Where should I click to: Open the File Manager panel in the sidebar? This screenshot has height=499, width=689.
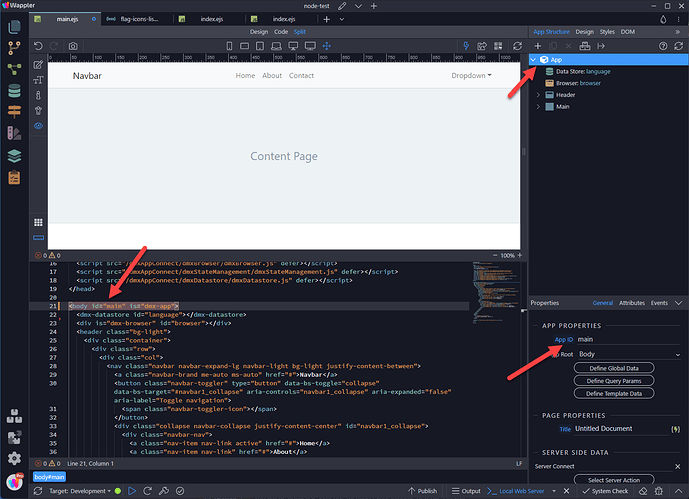click(14, 27)
